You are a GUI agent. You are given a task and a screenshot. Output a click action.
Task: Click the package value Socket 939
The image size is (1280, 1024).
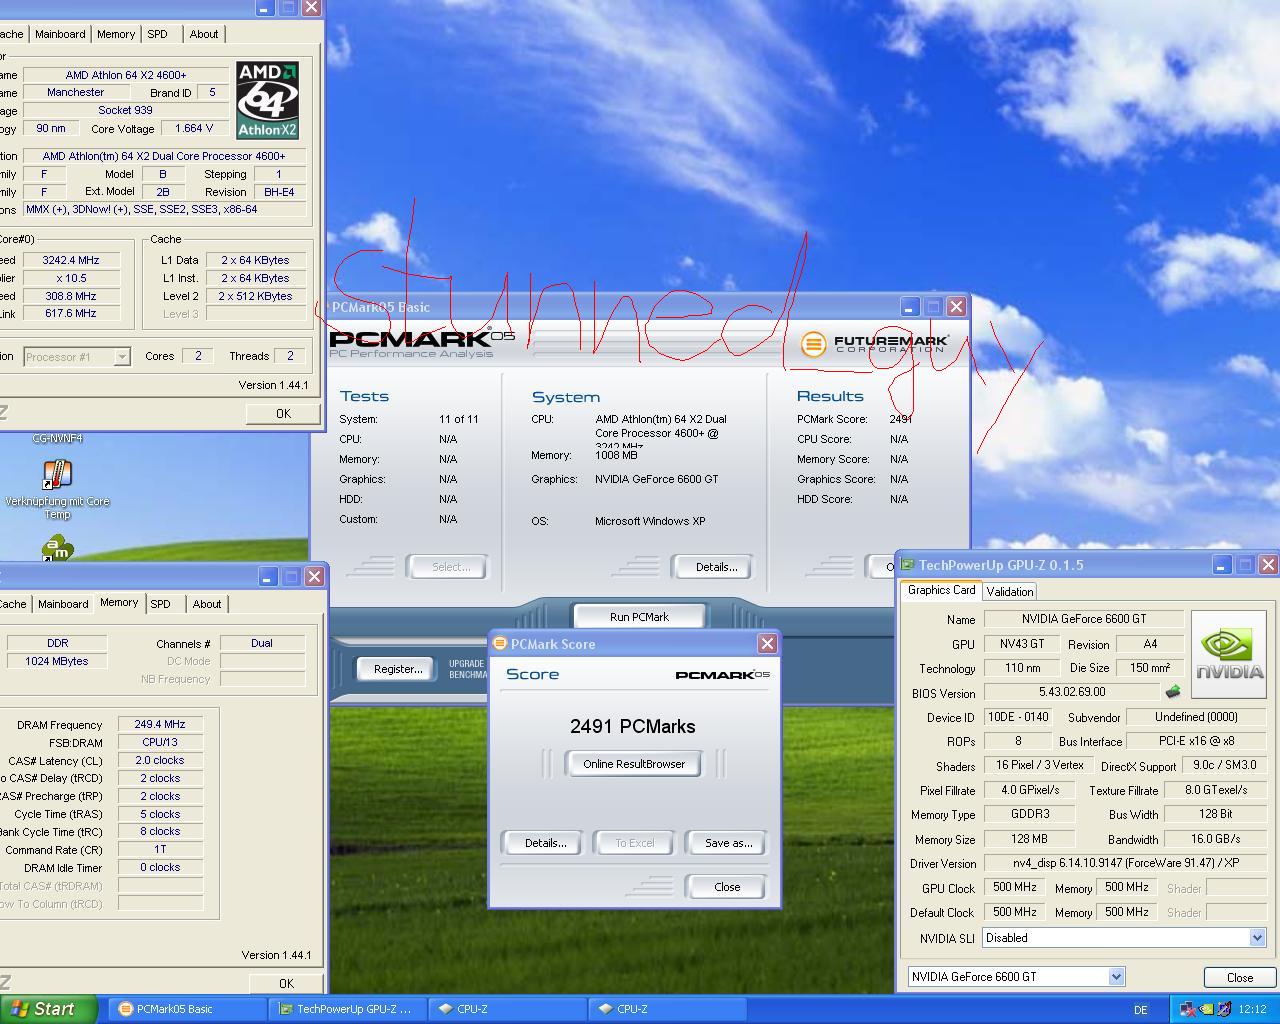pos(125,110)
